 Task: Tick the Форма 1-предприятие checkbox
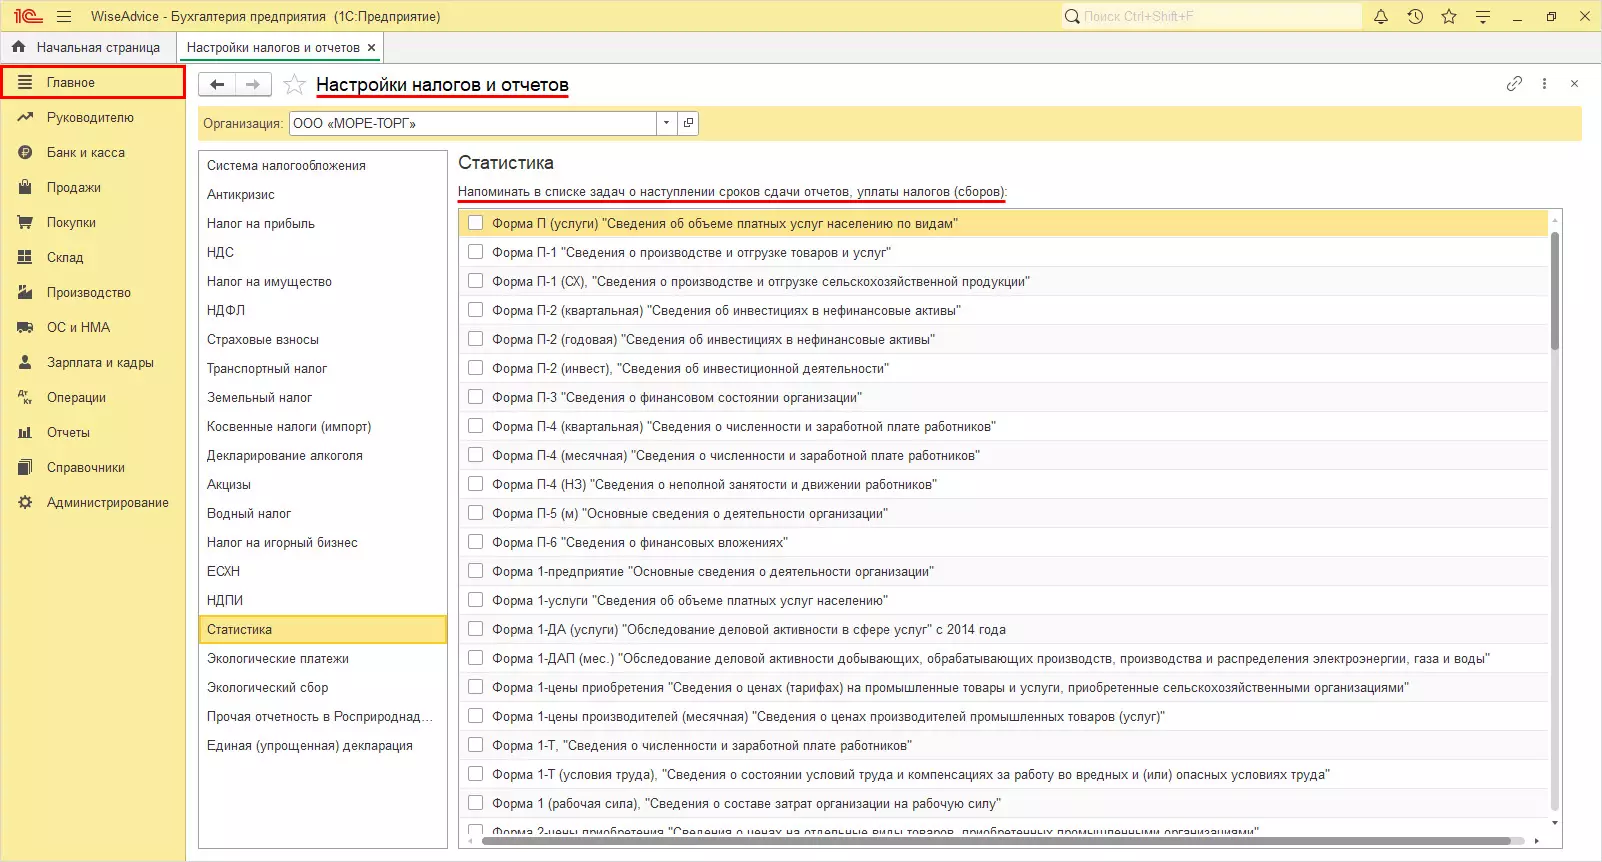coord(475,571)
